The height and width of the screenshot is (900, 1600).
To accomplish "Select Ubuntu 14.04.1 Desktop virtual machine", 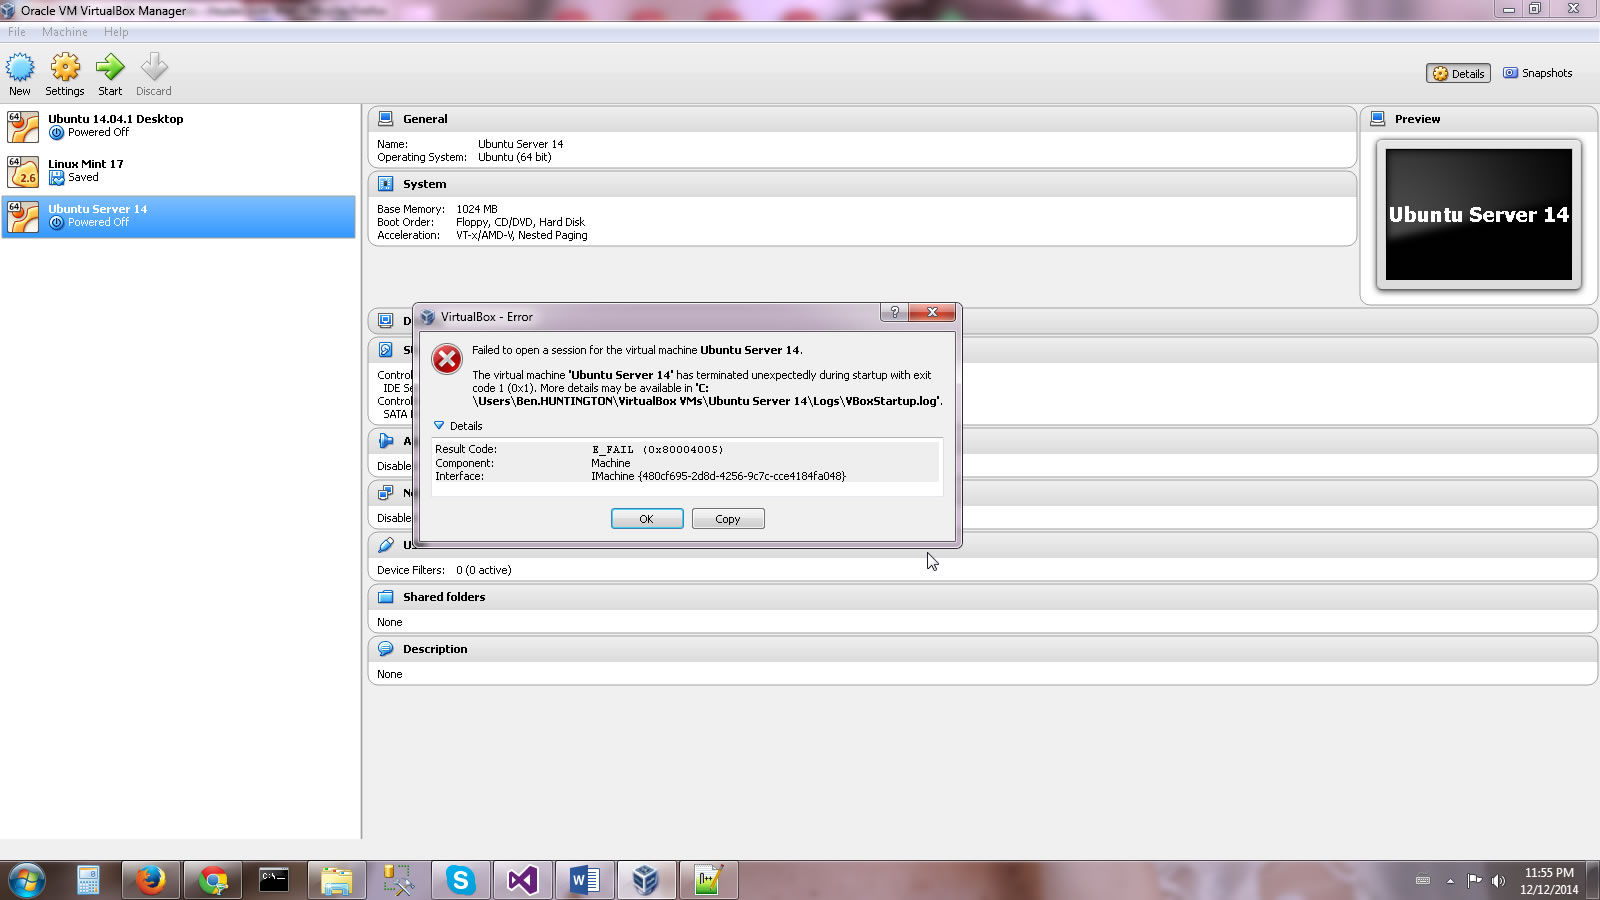I will click(x=178, y=126).
